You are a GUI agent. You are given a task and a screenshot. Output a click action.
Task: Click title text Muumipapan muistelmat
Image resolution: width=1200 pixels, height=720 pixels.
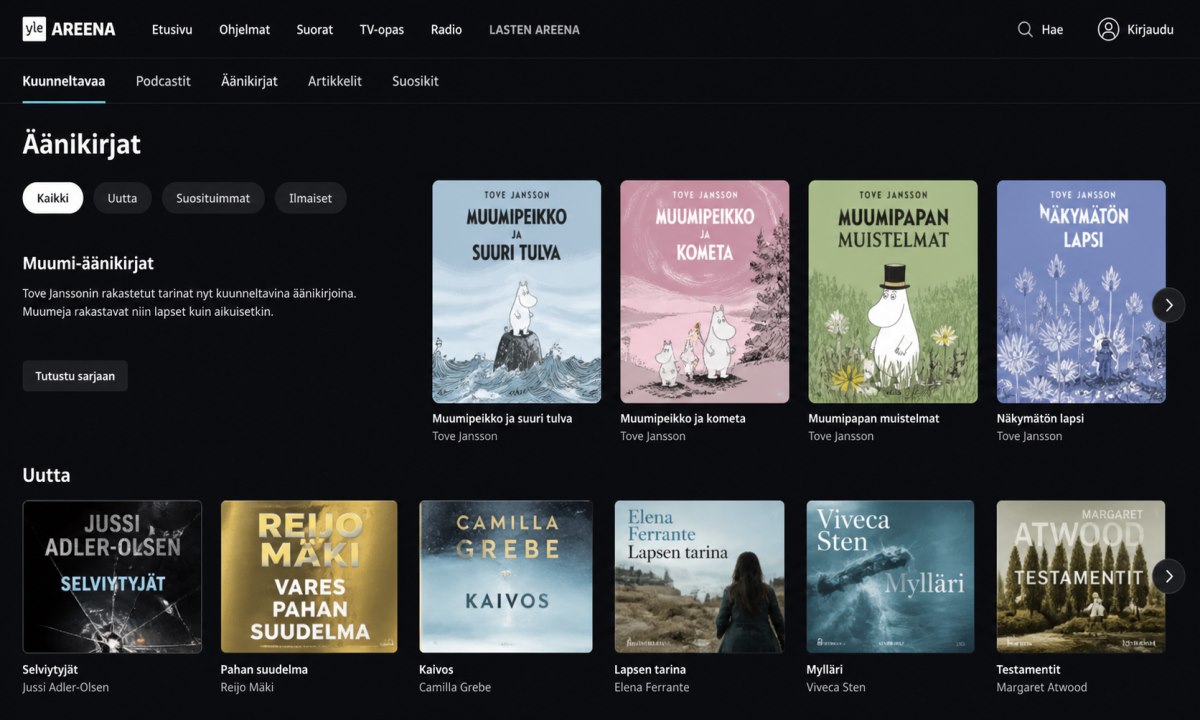[x=874, y=418]
